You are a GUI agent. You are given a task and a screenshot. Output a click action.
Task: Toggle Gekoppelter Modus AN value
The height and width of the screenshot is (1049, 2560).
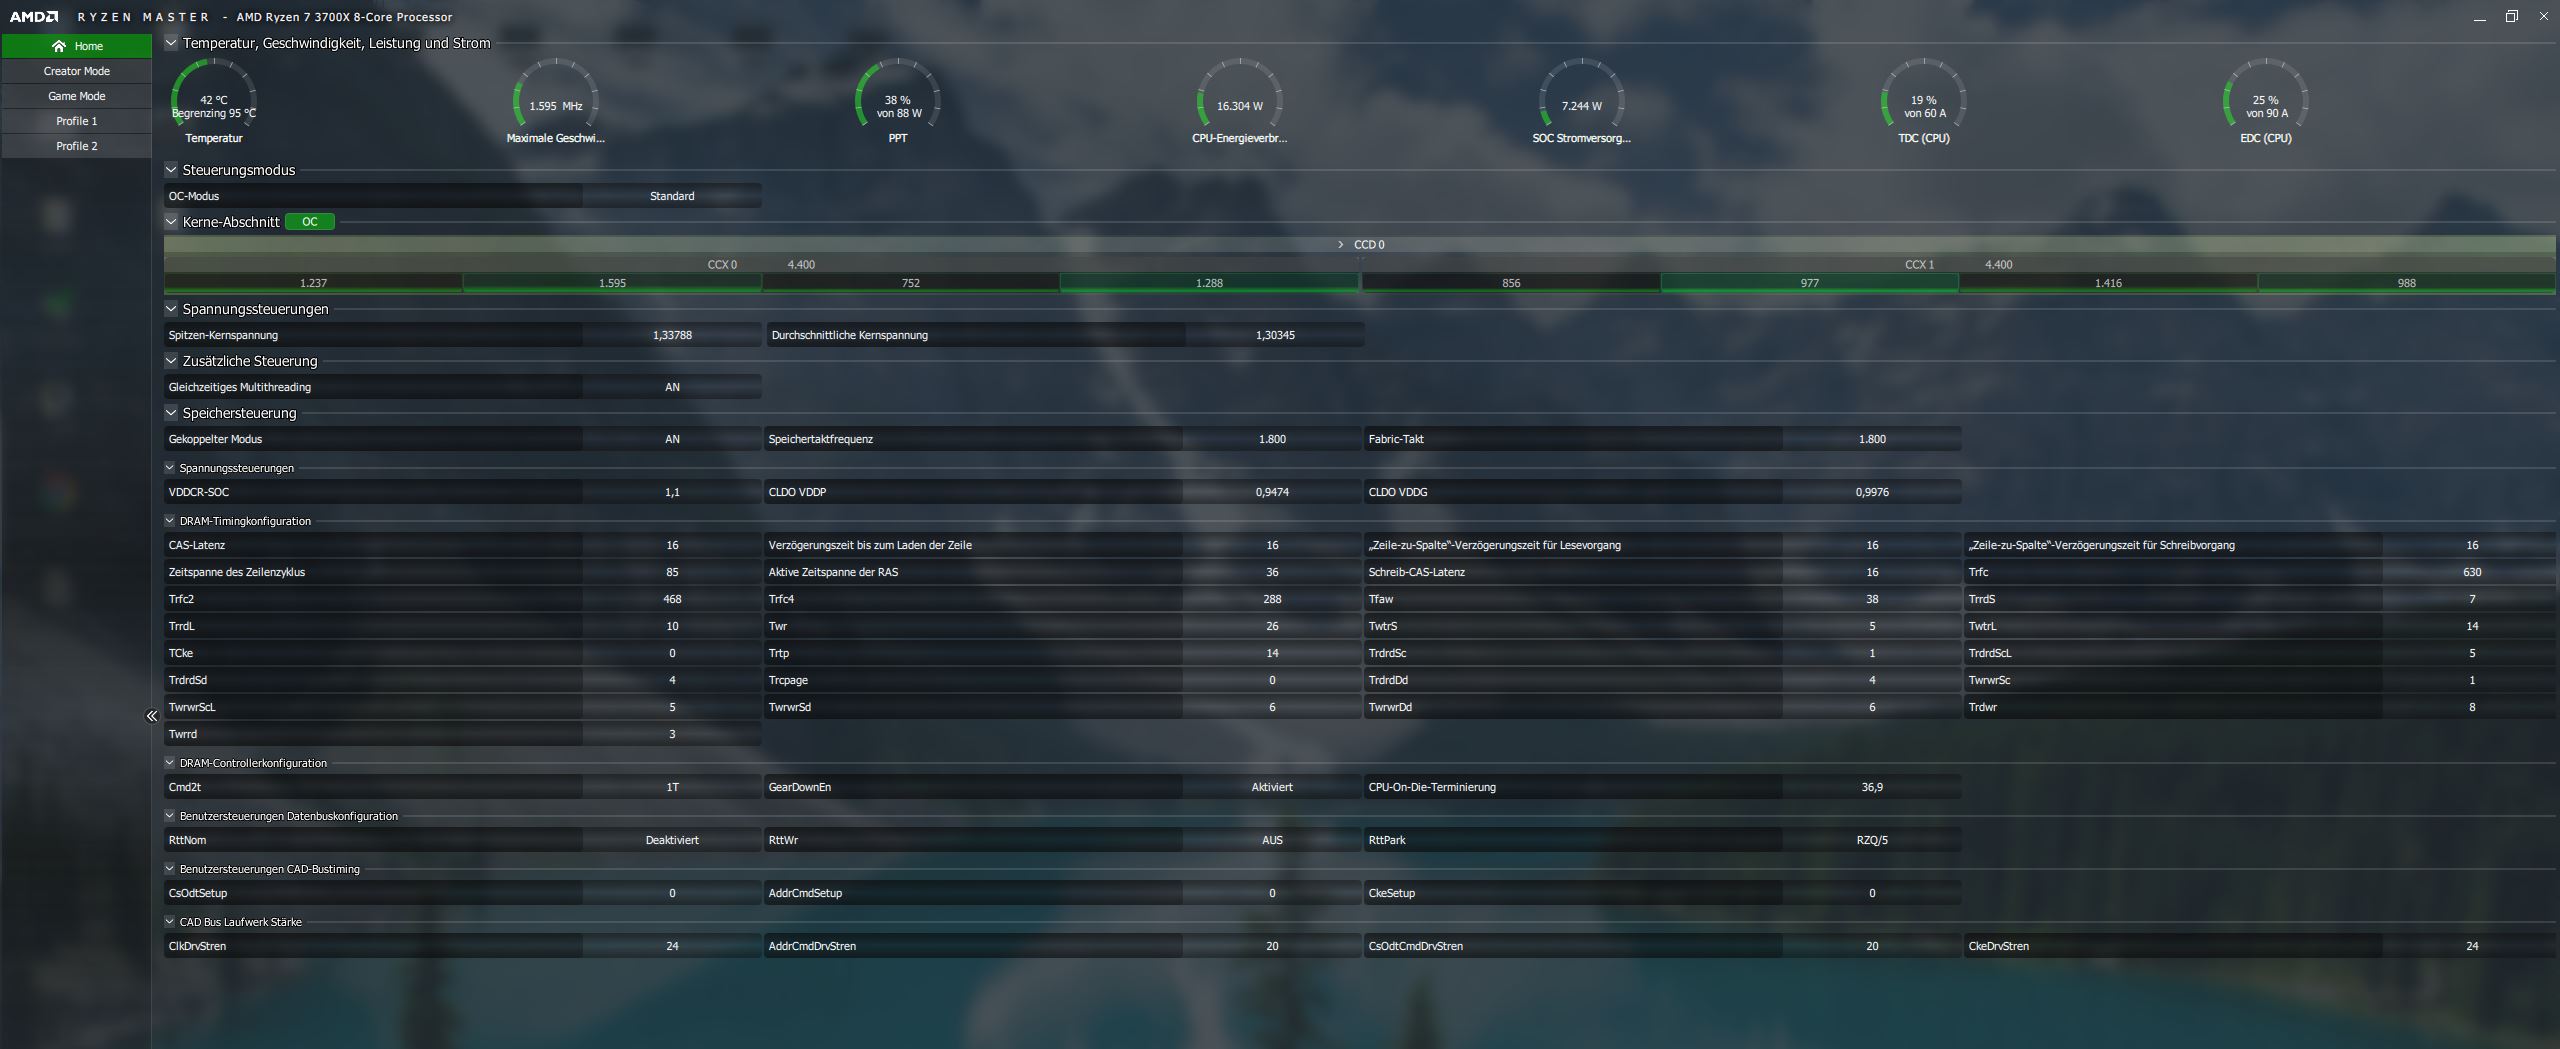tap(672, 439)
